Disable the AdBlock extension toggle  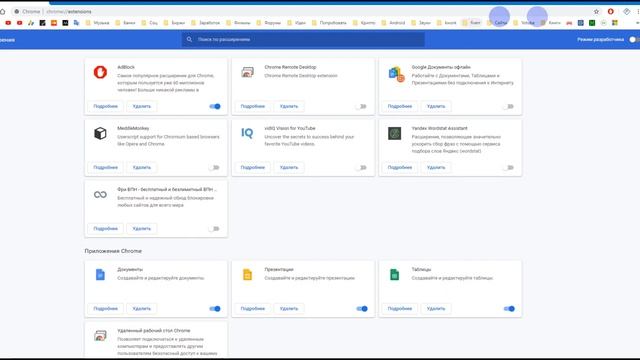tap(215, 107)
